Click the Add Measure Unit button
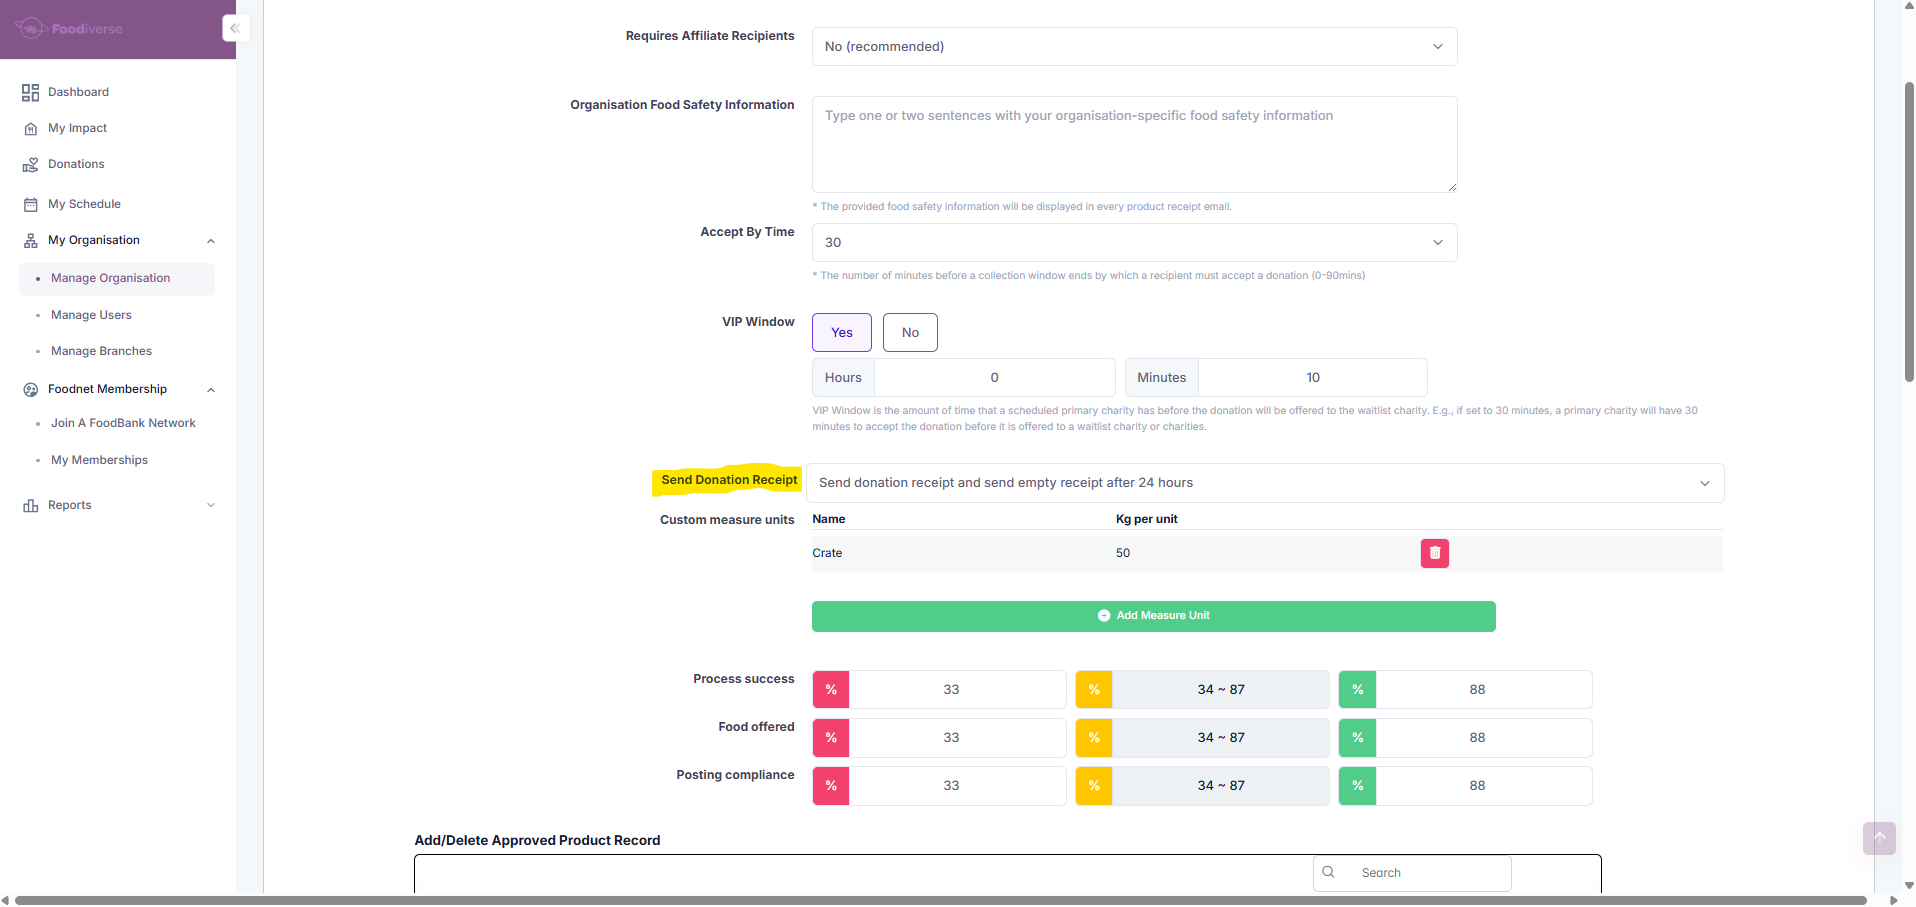Image resolution: width=1916 pixels, height=907 pixels. (1153, 616)
